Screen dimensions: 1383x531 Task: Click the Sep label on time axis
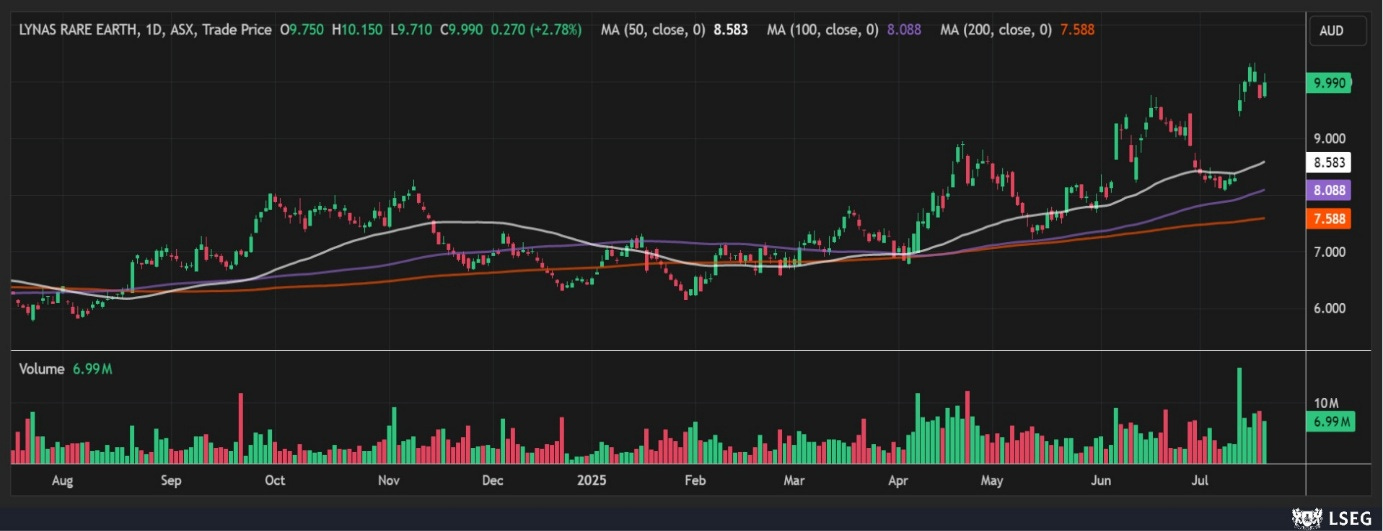[x=170, y=481]
